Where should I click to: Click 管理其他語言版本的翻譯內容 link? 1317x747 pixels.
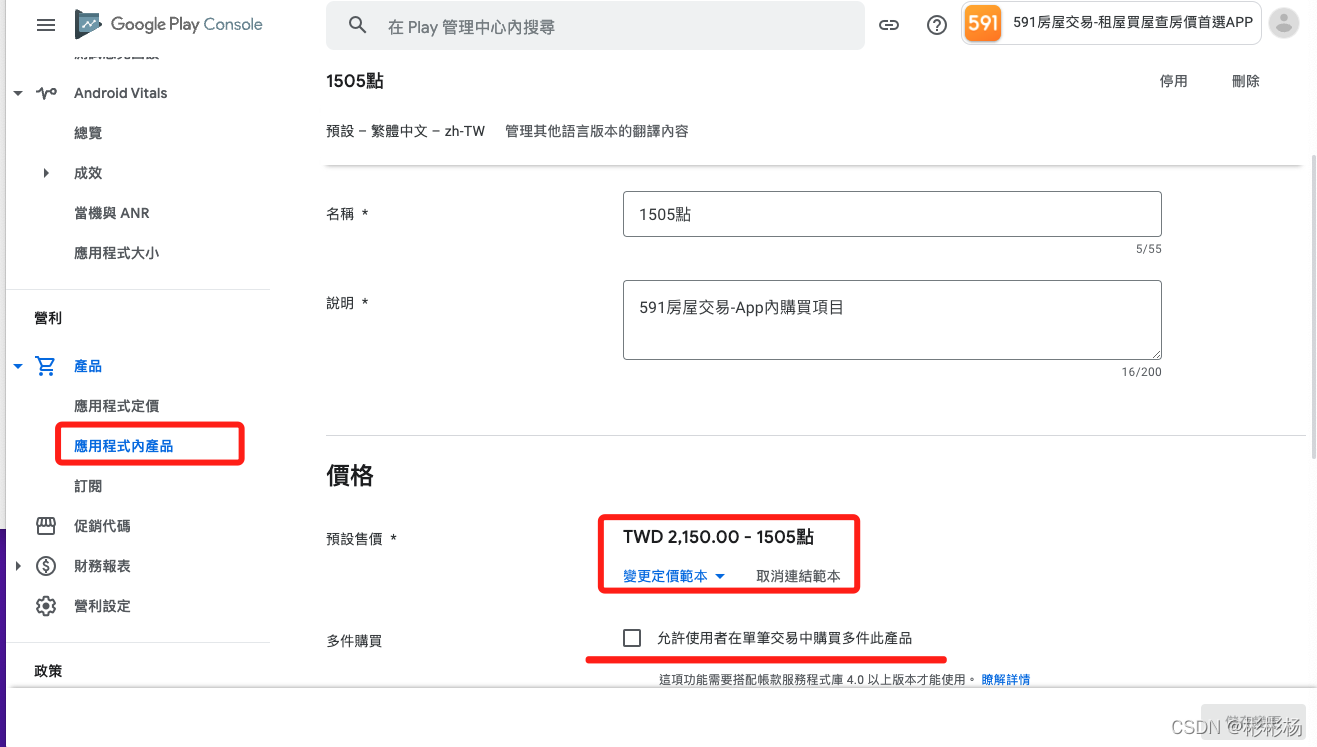point(597,131)
